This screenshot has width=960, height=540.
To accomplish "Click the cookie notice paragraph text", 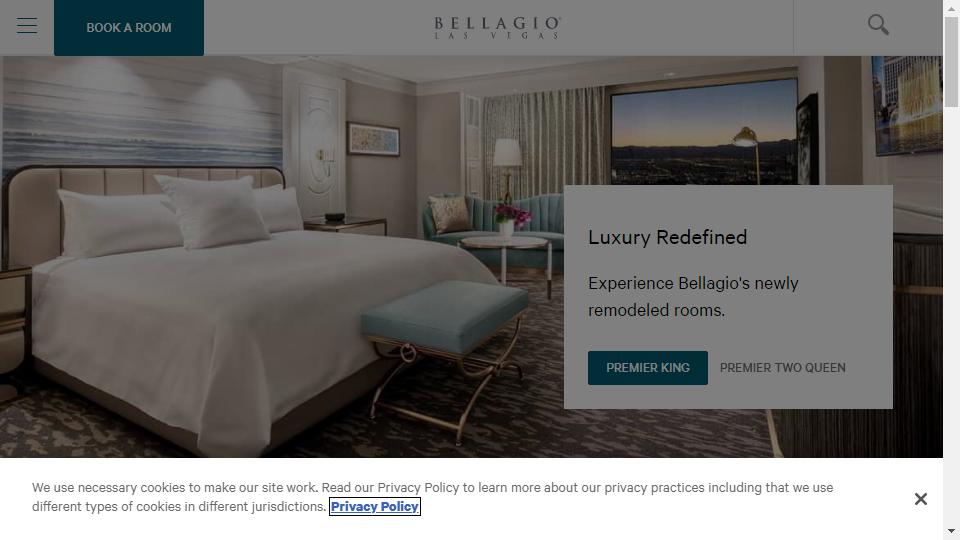I will 432,497.
